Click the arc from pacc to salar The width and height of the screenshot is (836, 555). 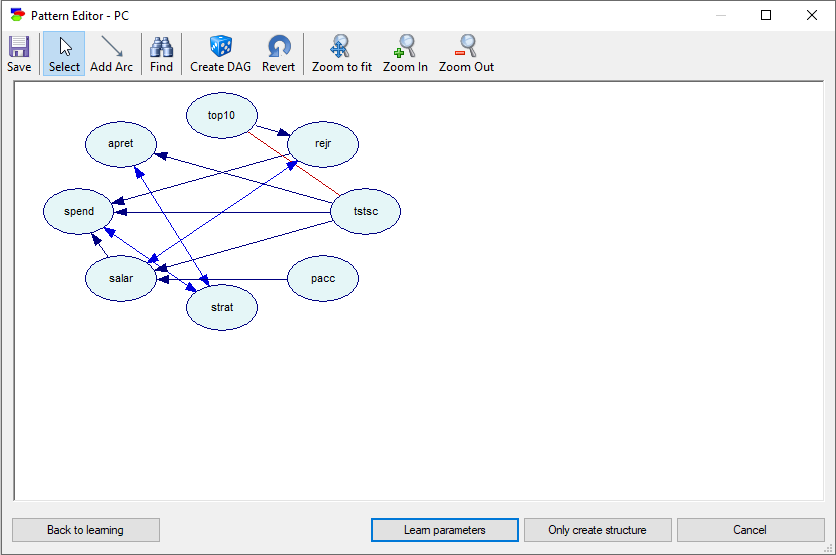pyautogui.click(x=224, y=279)
